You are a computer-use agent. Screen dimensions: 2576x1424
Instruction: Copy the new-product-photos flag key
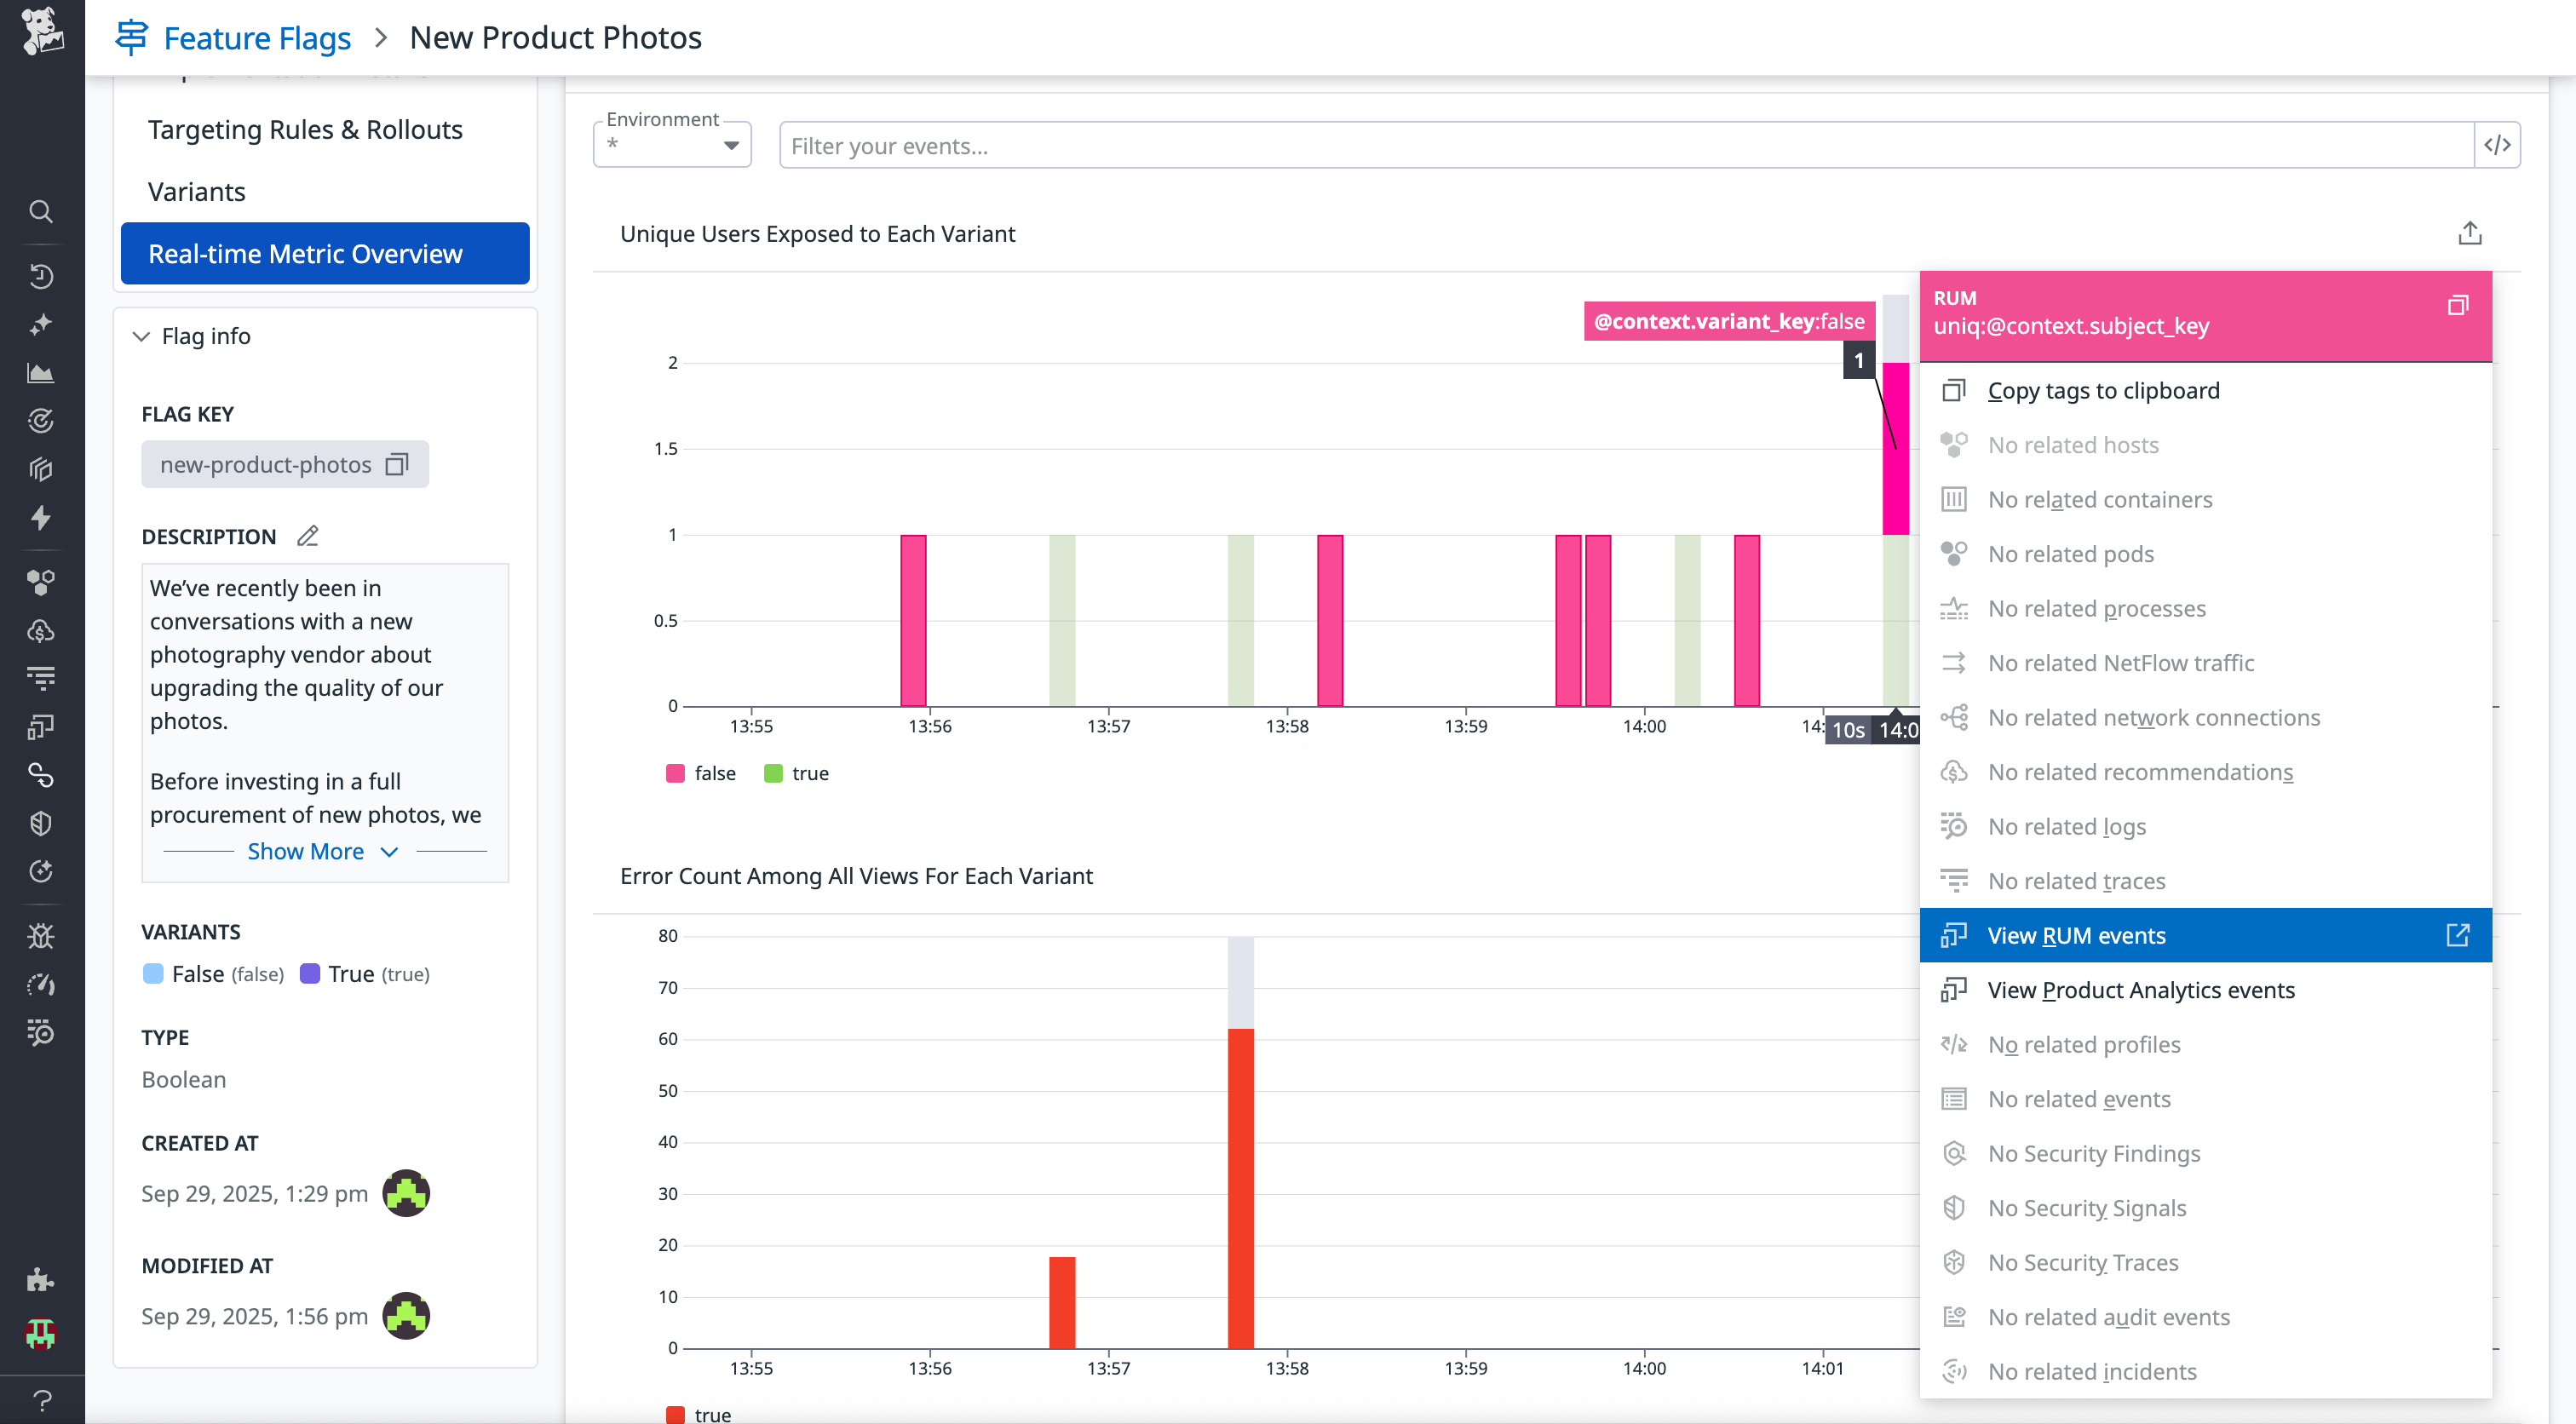pos(397,464)
